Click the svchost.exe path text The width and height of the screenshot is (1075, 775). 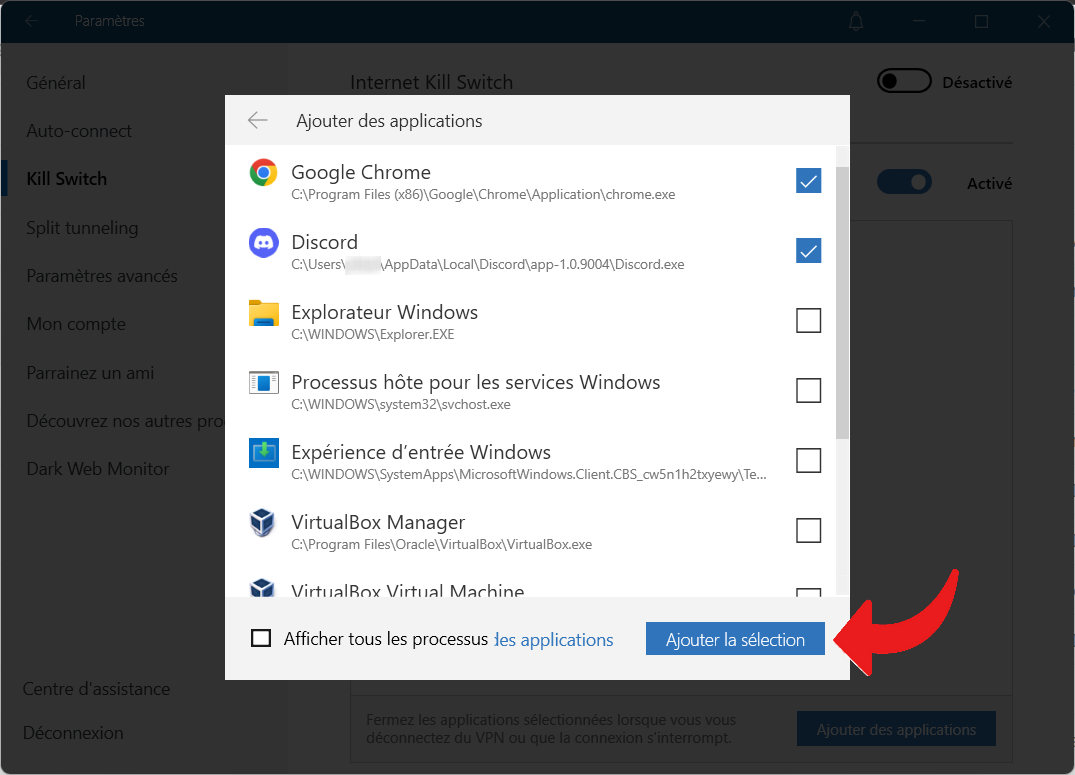[x=401, y=405]
